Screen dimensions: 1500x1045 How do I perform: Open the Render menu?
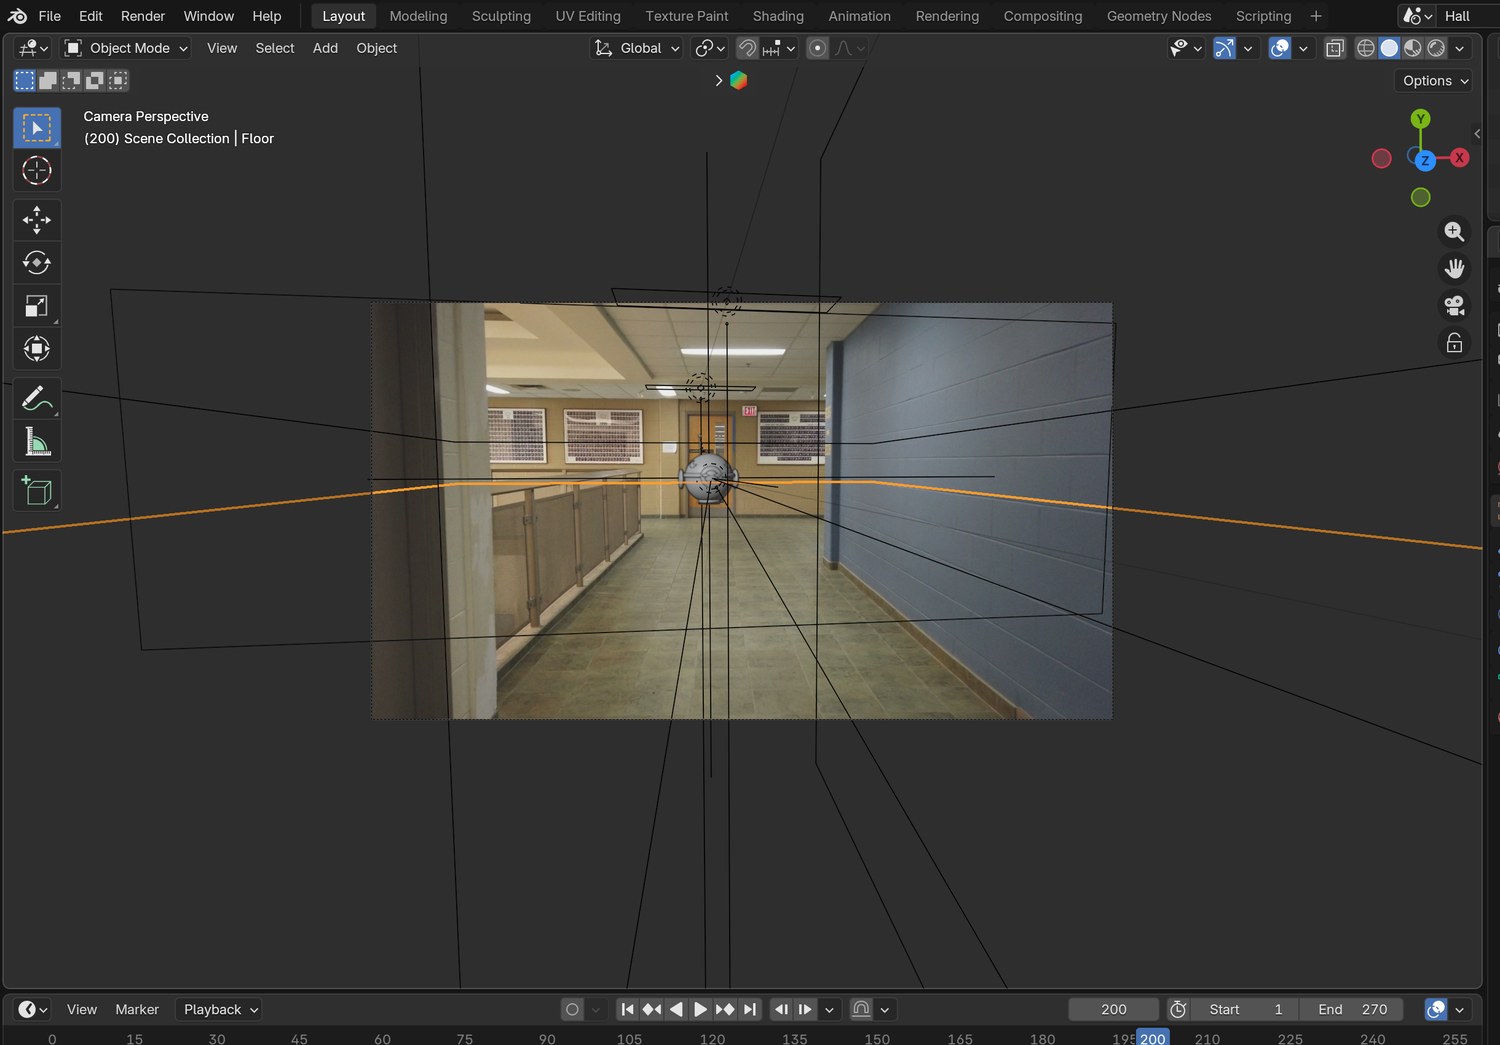click(143, 16)
